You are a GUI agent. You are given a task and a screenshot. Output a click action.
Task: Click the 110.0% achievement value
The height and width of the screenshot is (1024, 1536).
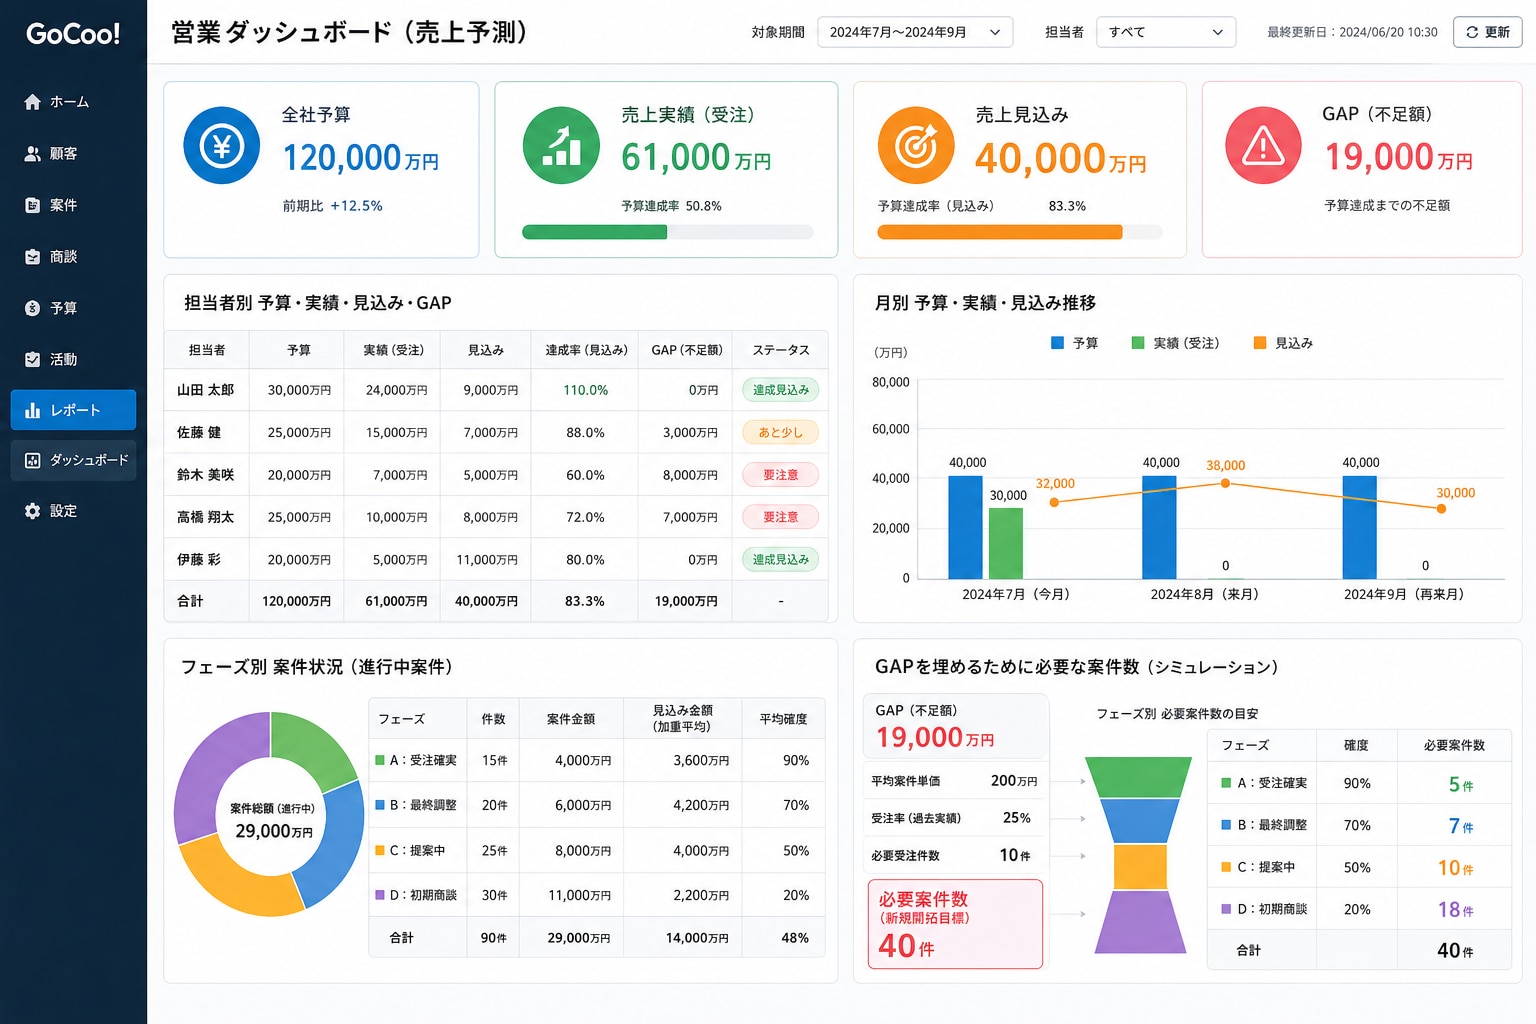pyautogui.click(x=585, y=390)
